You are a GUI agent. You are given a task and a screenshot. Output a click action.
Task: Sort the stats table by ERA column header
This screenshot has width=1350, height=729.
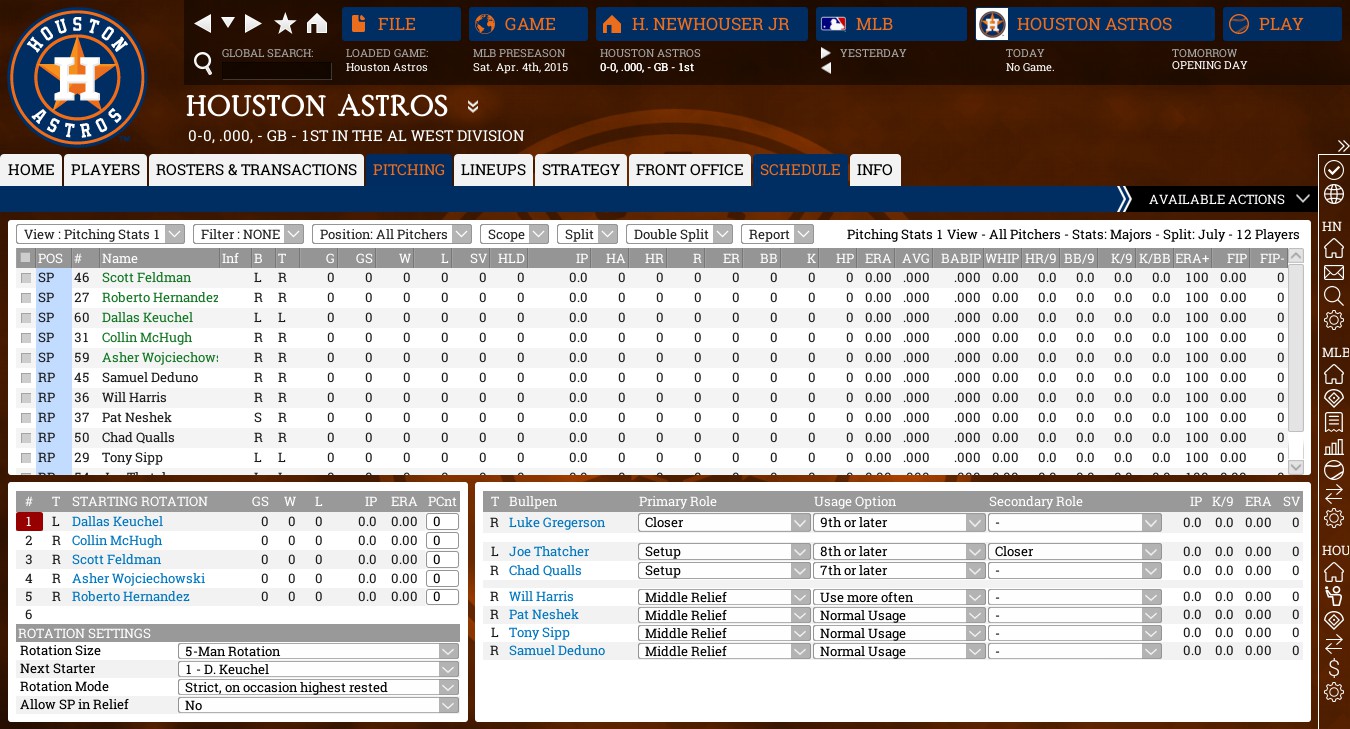(878, 258)
